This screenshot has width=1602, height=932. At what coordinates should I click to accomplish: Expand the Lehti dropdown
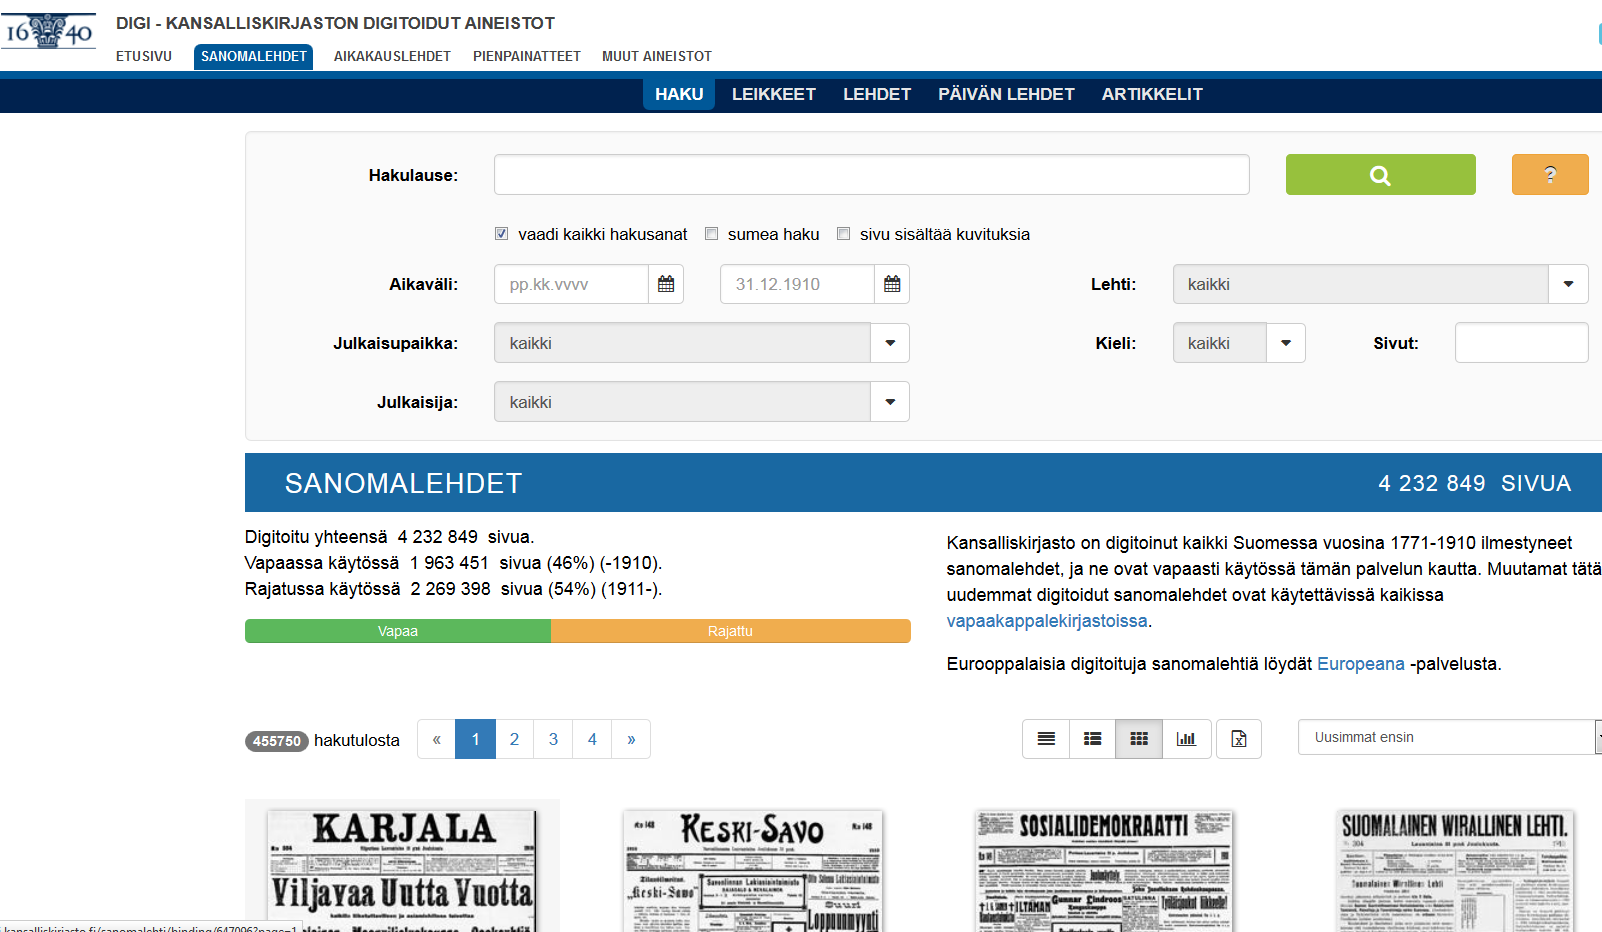(1568, 284)
